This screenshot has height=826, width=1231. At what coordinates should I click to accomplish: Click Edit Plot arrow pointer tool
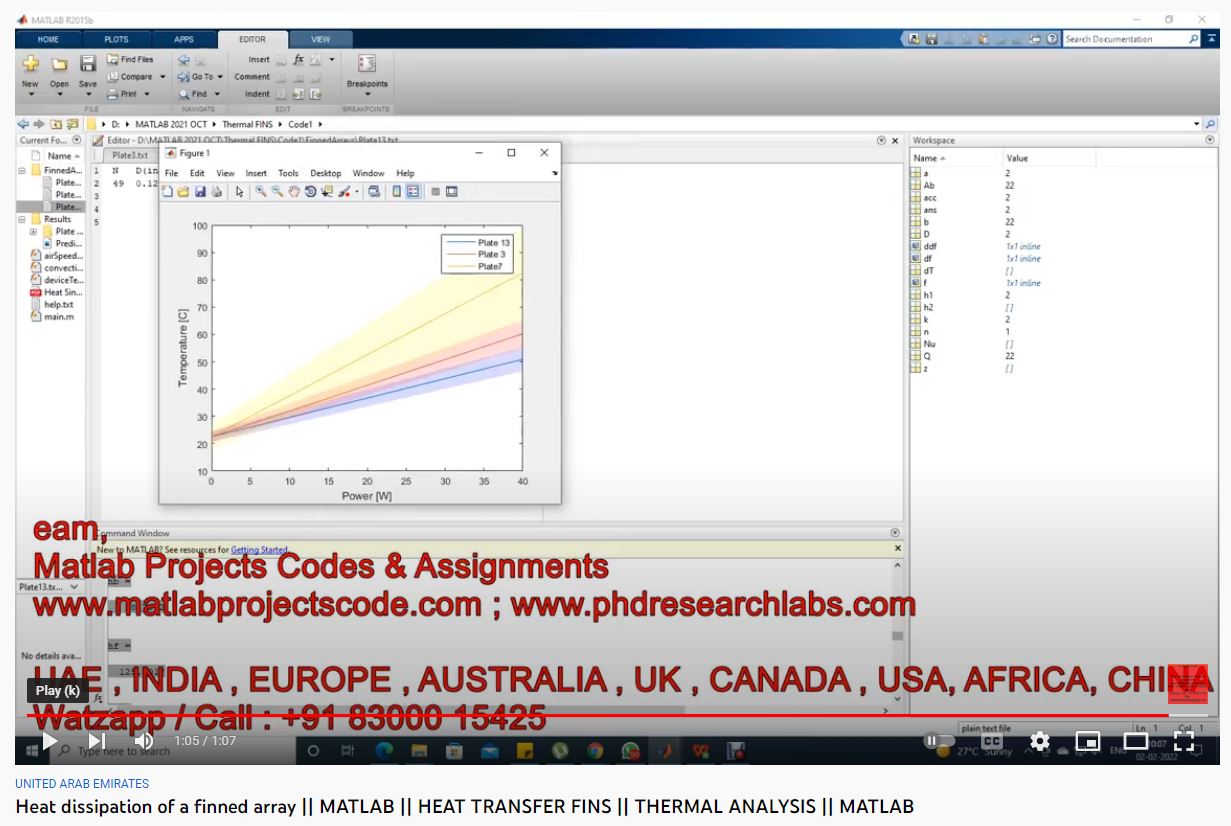click(x=240, y=192)
